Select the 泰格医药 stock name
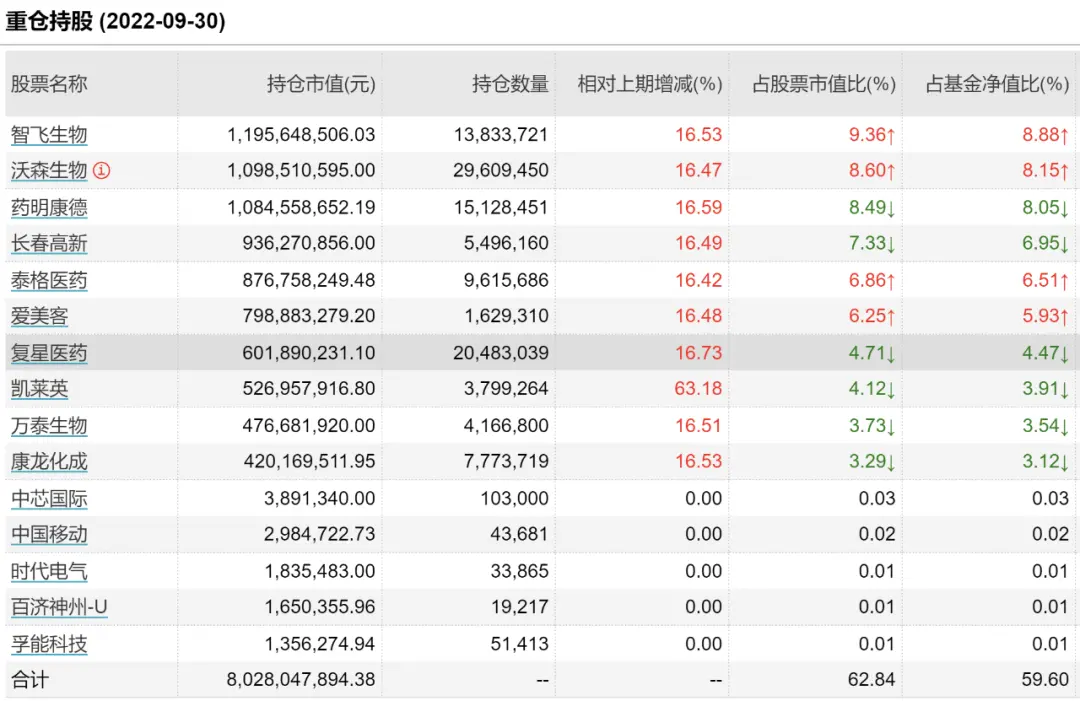Screen dimensions: 1080x701 click(49, 280)
